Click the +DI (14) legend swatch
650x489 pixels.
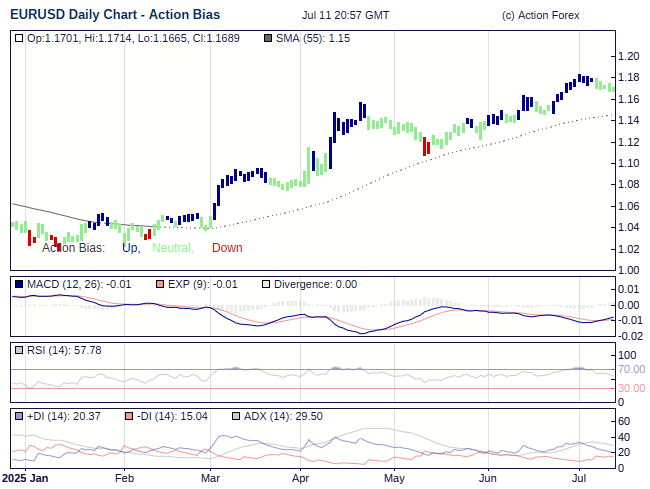point(19,415)
